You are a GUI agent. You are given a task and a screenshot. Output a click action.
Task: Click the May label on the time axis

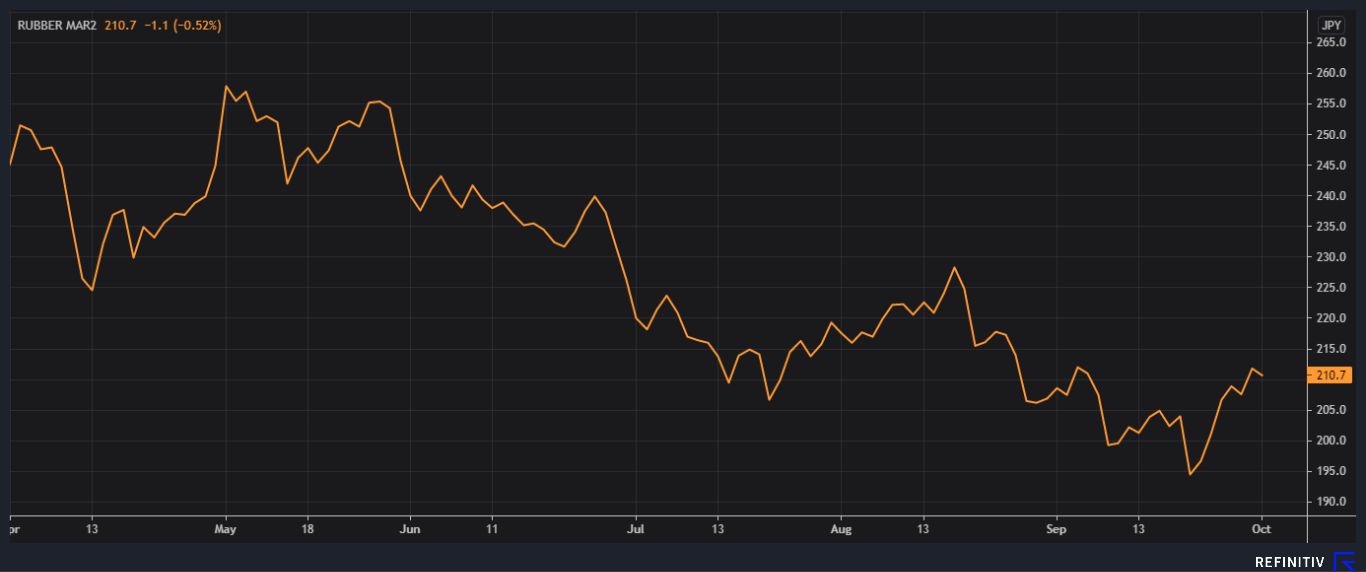pyautogui.click(x=226, y=529)
